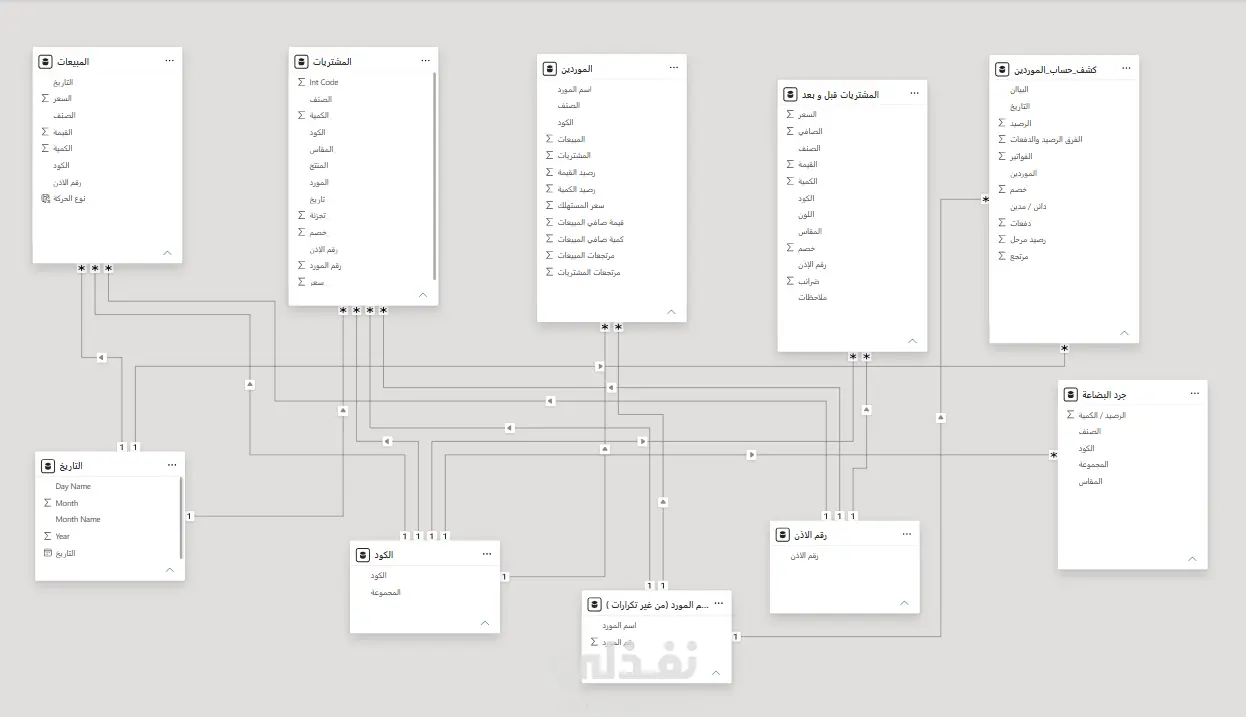Viewport: 1246px width, 717px height.
Task: Click the table icon of الموردين card
Action: 549,69
